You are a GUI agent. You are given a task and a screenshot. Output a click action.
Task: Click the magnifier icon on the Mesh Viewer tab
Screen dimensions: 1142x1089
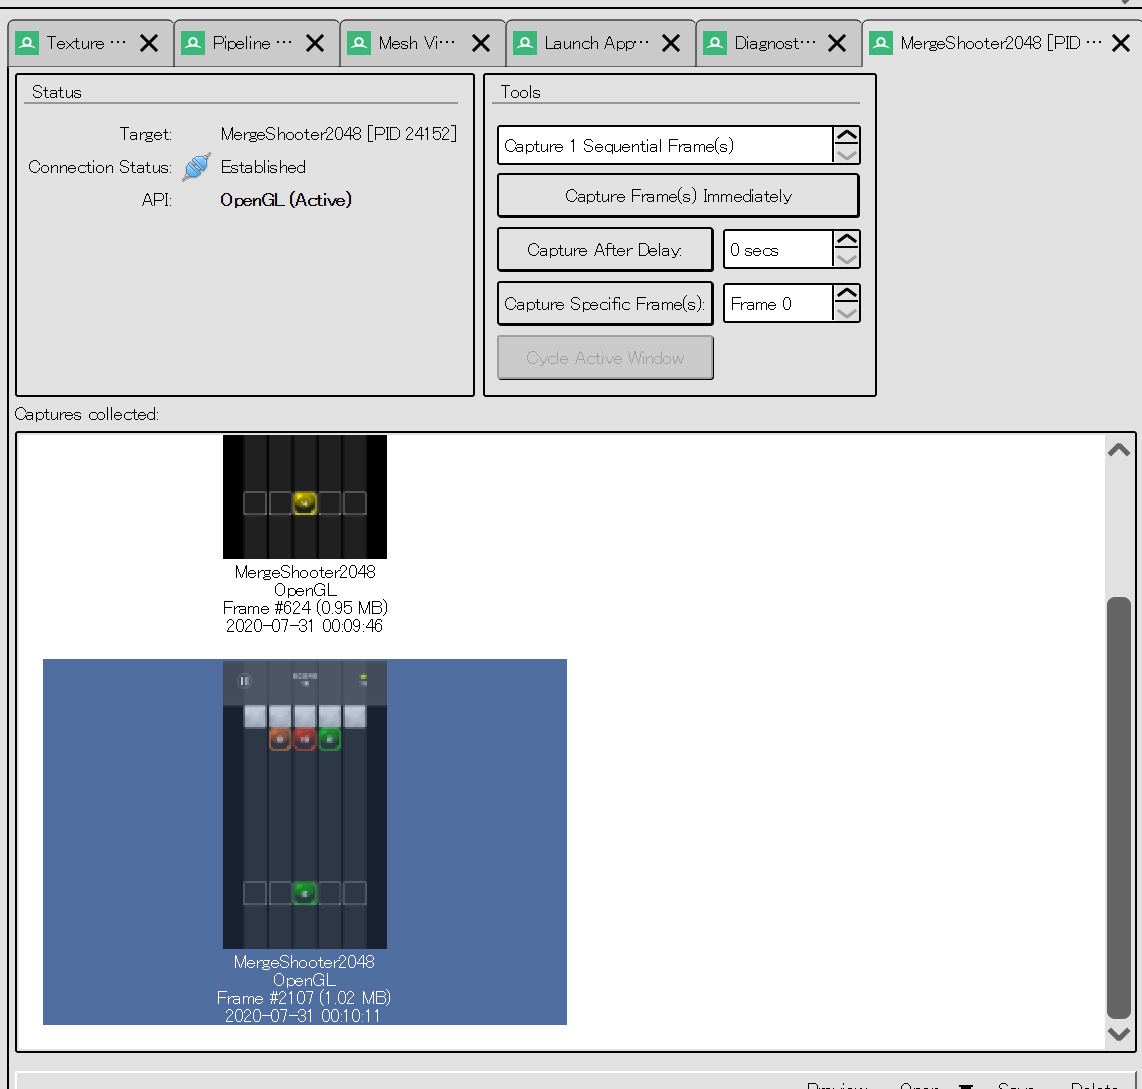pyautogui.click(x=358, y=42)
